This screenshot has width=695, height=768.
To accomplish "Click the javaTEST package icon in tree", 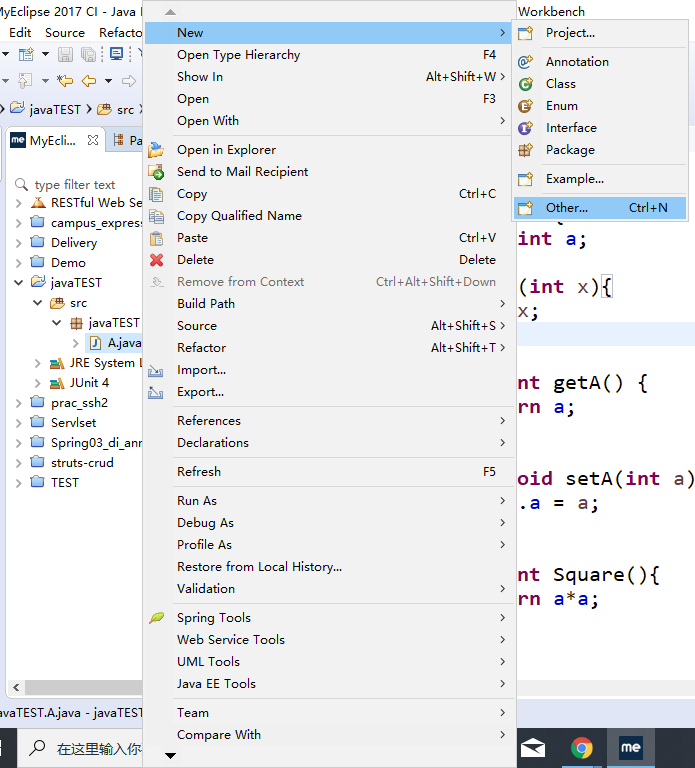I will coord(76,323).
